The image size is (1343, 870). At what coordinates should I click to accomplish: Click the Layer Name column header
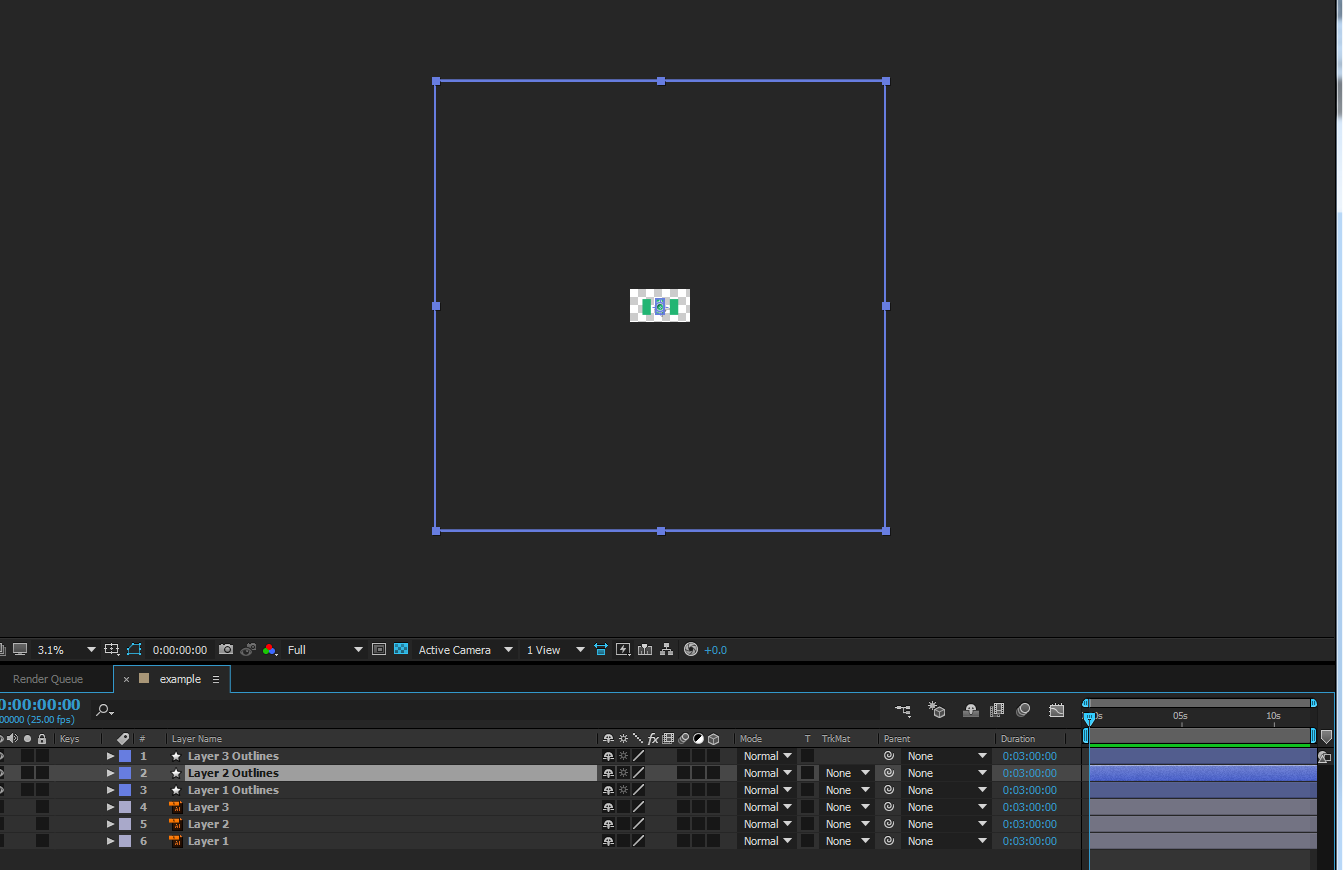(x=197, y=739)
